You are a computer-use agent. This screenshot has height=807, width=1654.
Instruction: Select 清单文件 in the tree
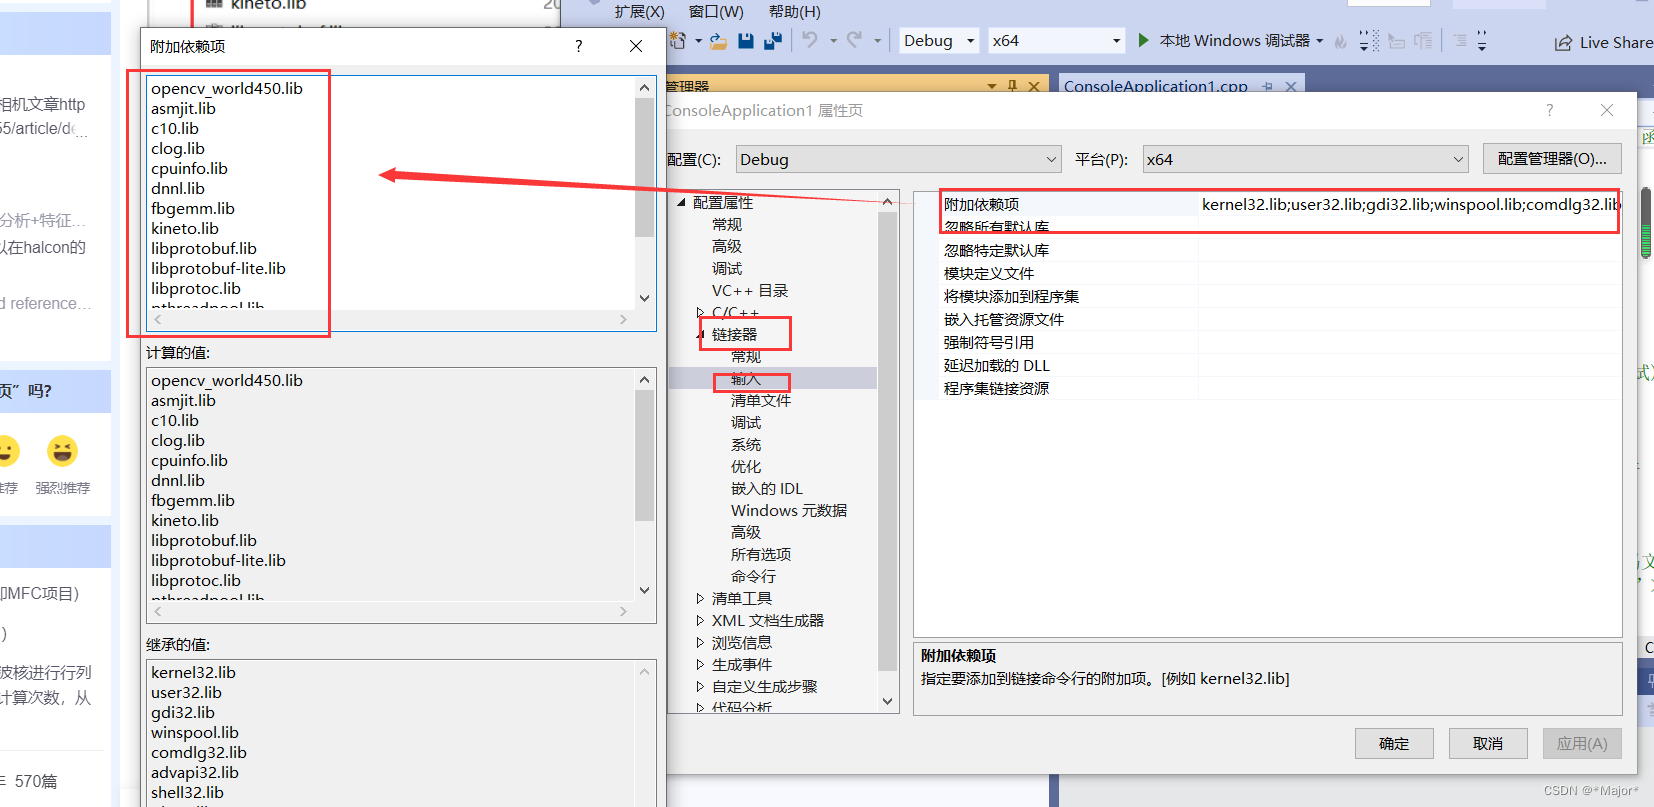(761, 400)
